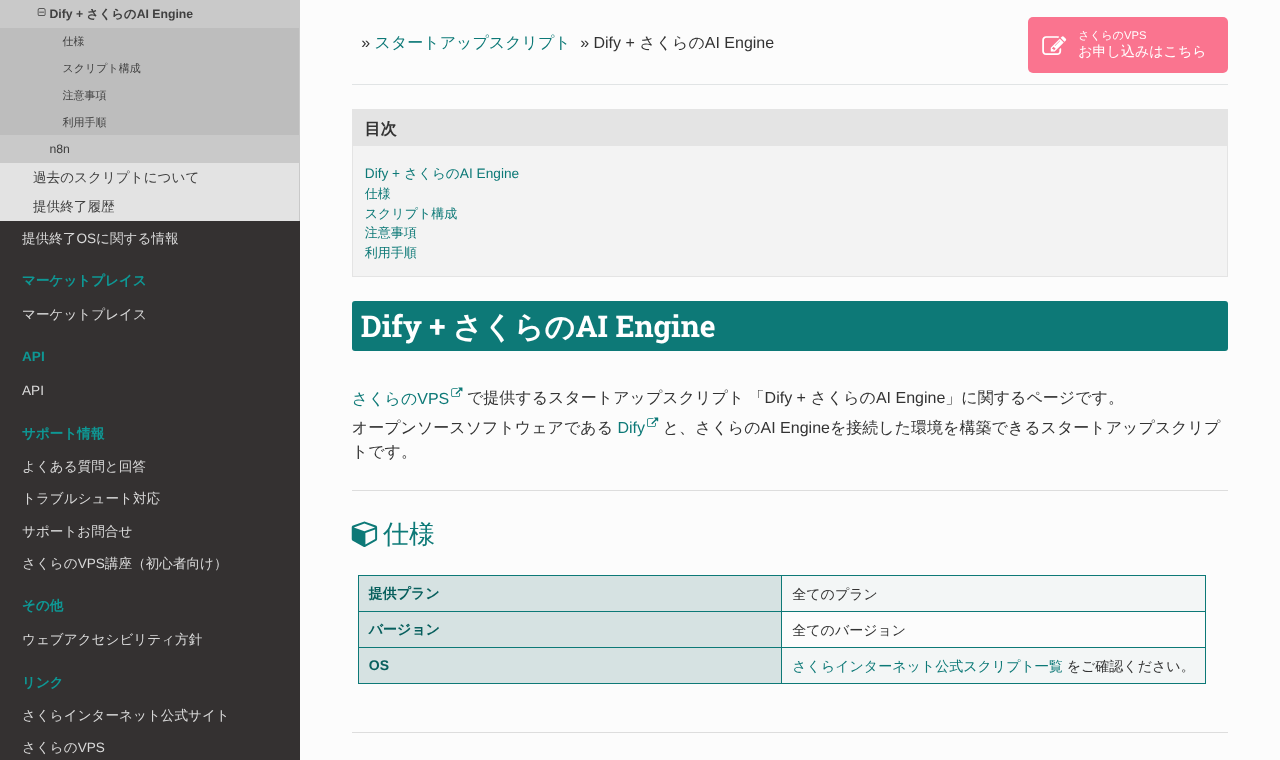Image resolution: width=1280 pixels, height=760 pixels.
Task: Open よくある質問と回答 in sidebar
Action: 150,466
